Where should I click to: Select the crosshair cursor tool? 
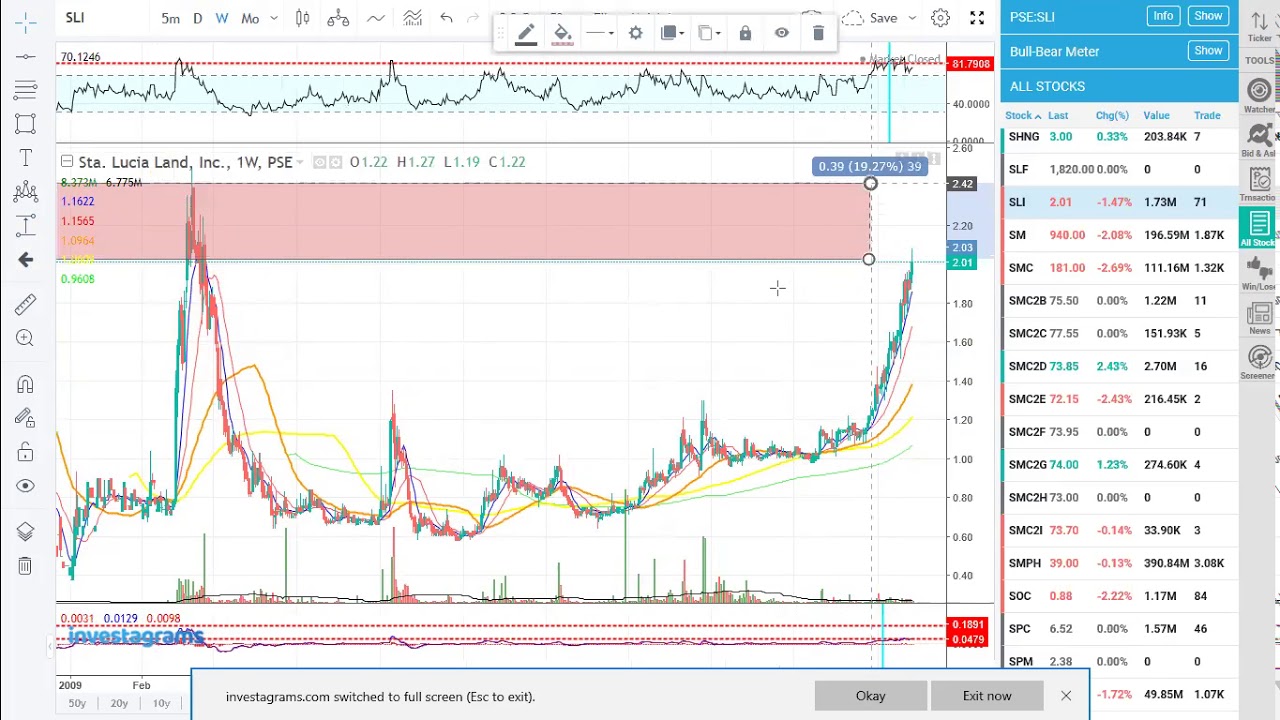point(26,21)
